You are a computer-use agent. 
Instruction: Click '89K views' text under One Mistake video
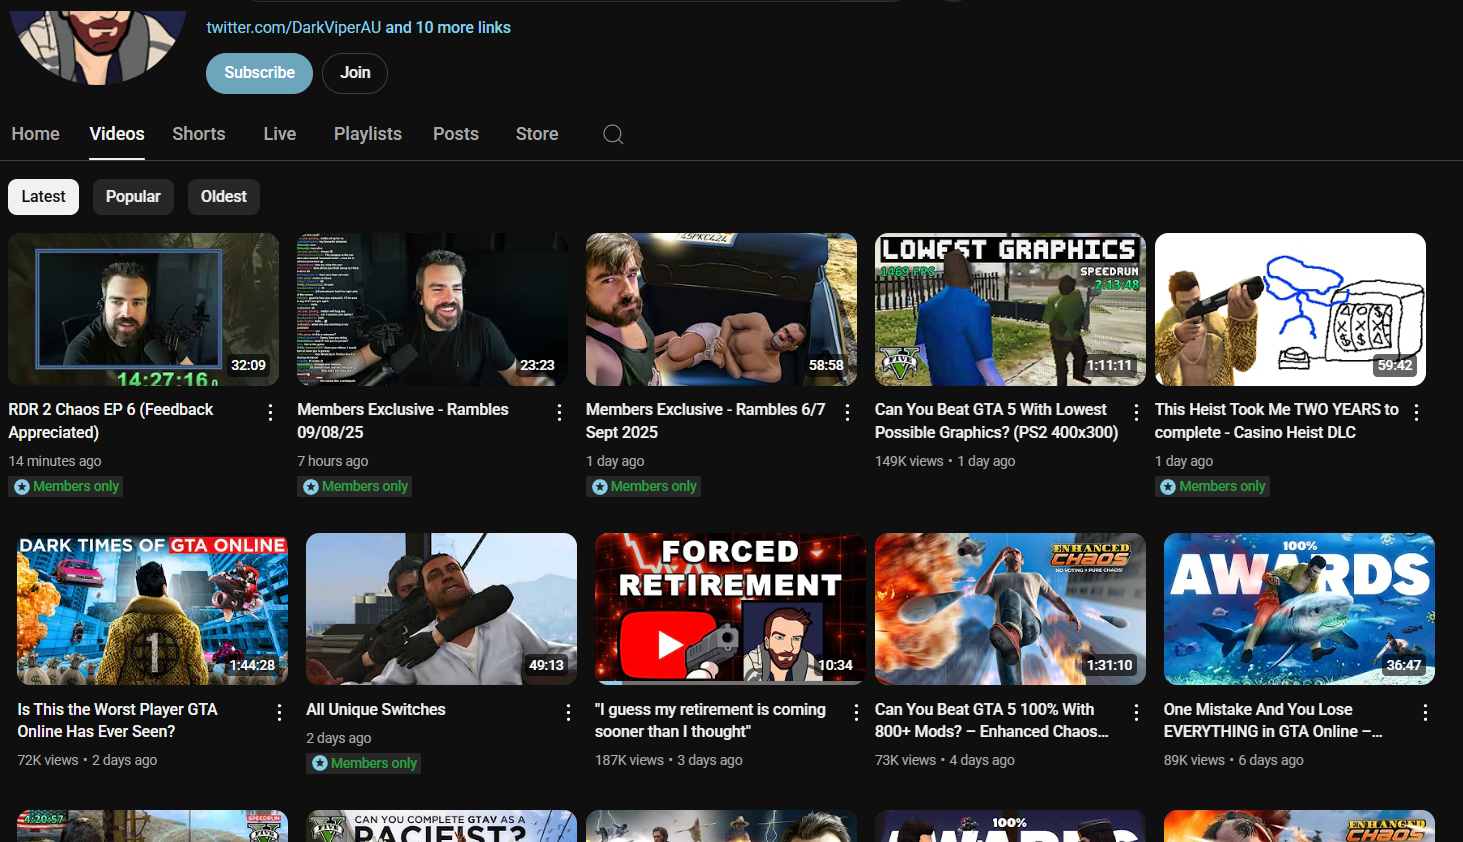coord(1194,760)
